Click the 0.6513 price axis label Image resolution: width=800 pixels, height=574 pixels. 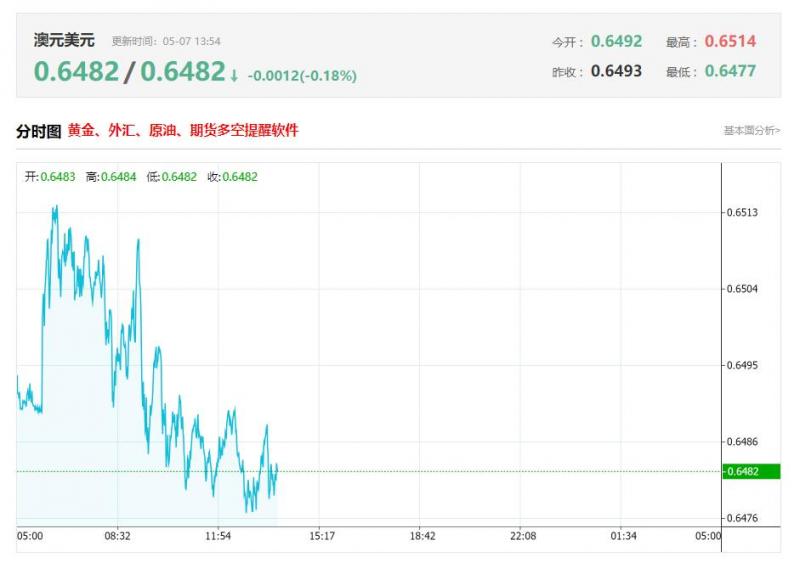pyautogui.click(x=742, y=212)
